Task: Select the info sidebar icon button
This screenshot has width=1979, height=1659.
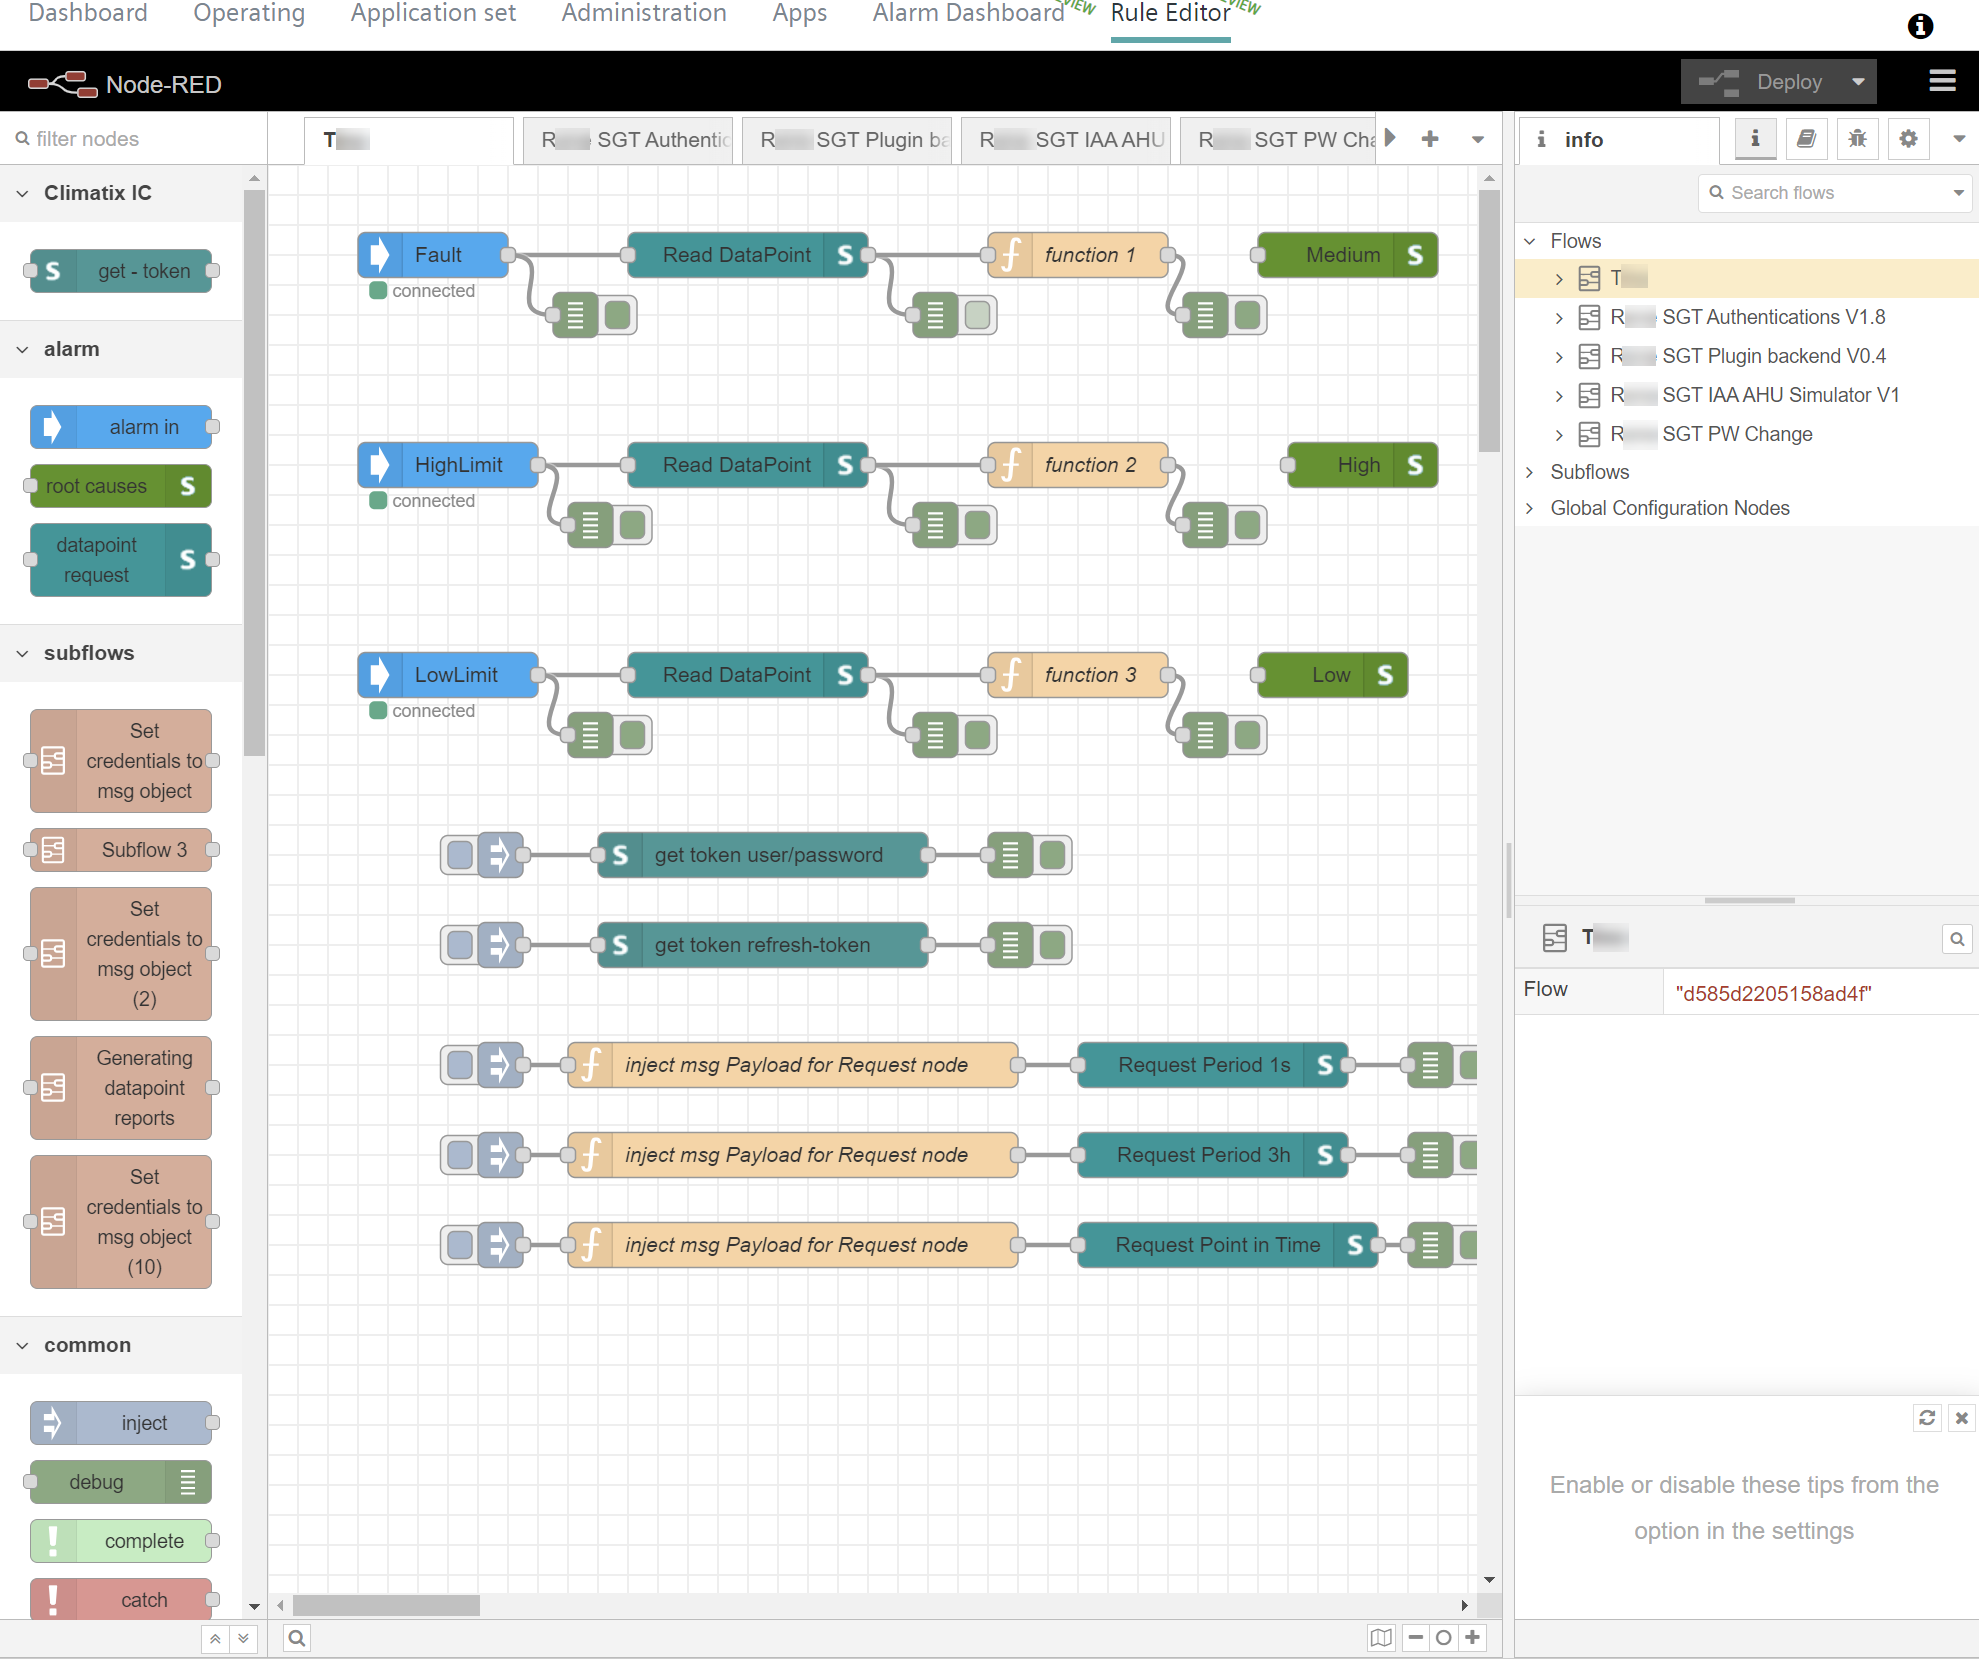Action: point(1755,139)
